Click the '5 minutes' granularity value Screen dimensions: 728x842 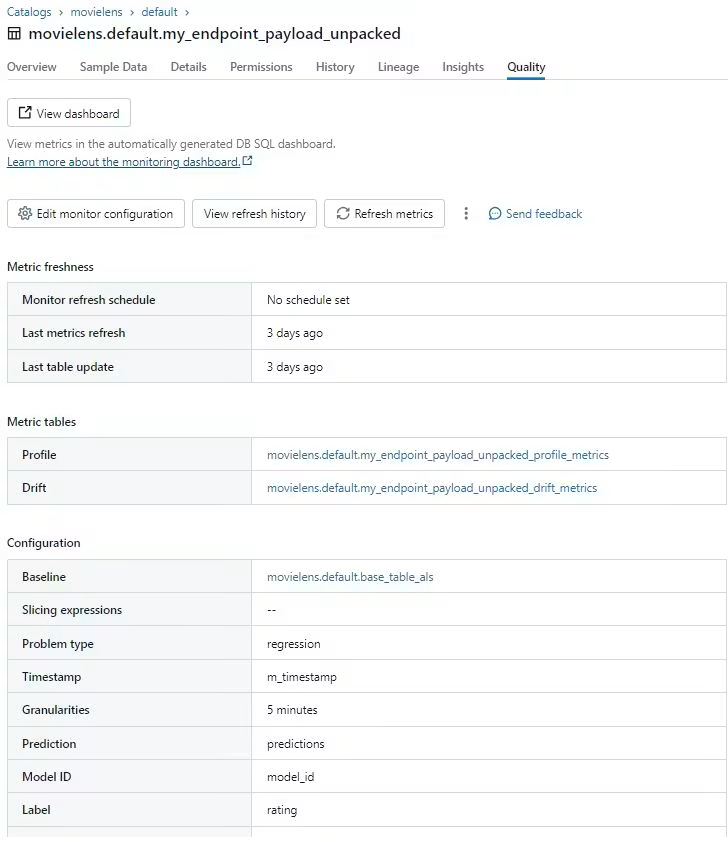(292, 710)
